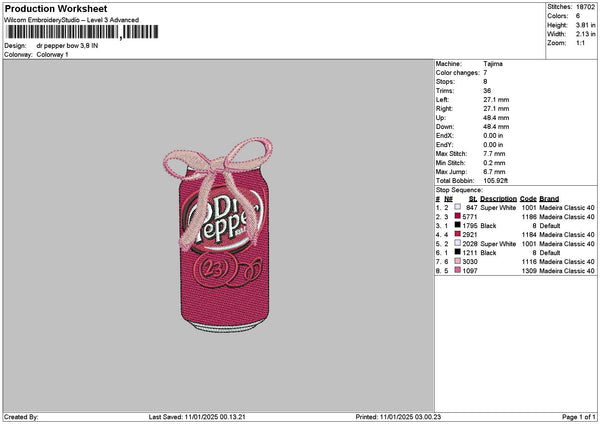Pick the black swatch beside 1795
Image resolution: width=600 pixels, height=424 pixels.
point(457,225)
